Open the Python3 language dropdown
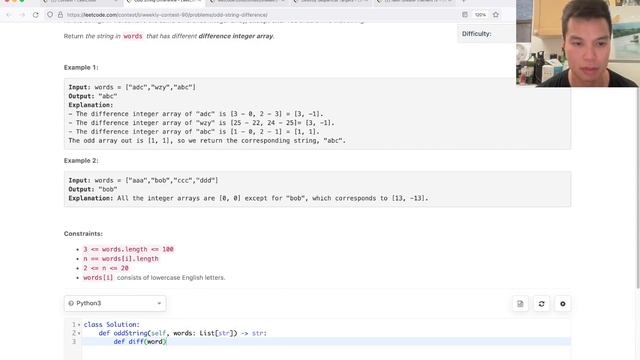Screen dimensions: 640x360 pyautogui.click(x=115, y=303)
